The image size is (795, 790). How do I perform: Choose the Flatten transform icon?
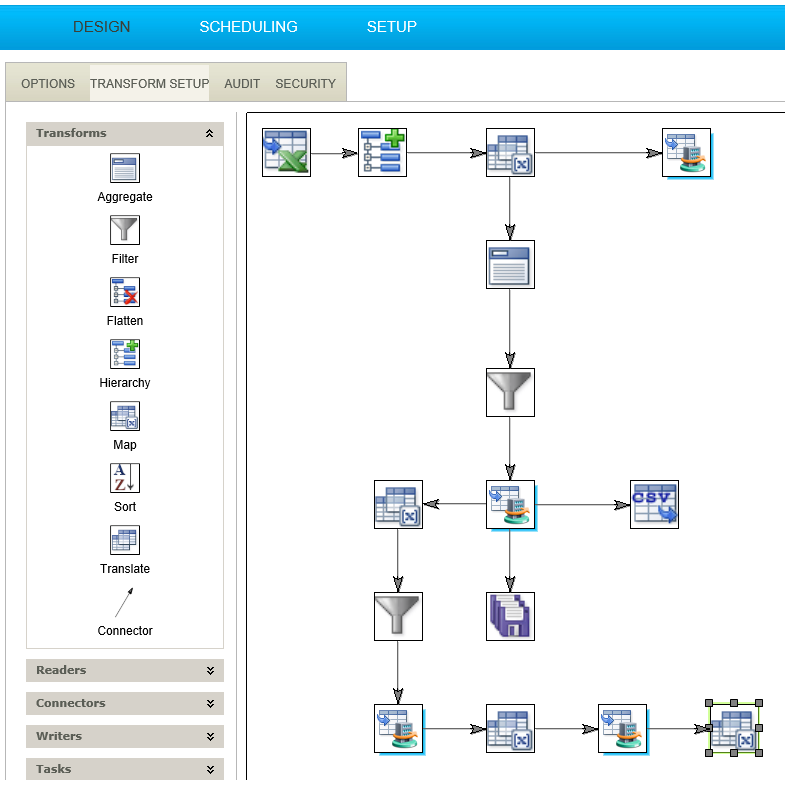pyautogui.click(x=125, y=292)
